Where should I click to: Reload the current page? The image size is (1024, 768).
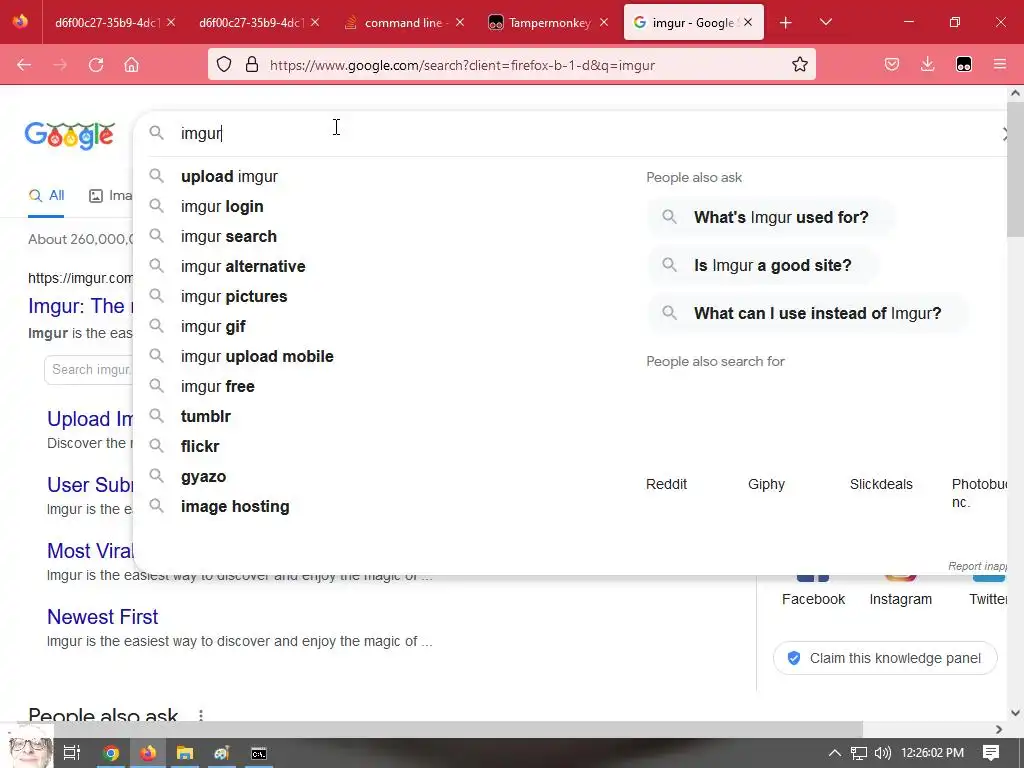pyautogui.click(x=96, y=65)
